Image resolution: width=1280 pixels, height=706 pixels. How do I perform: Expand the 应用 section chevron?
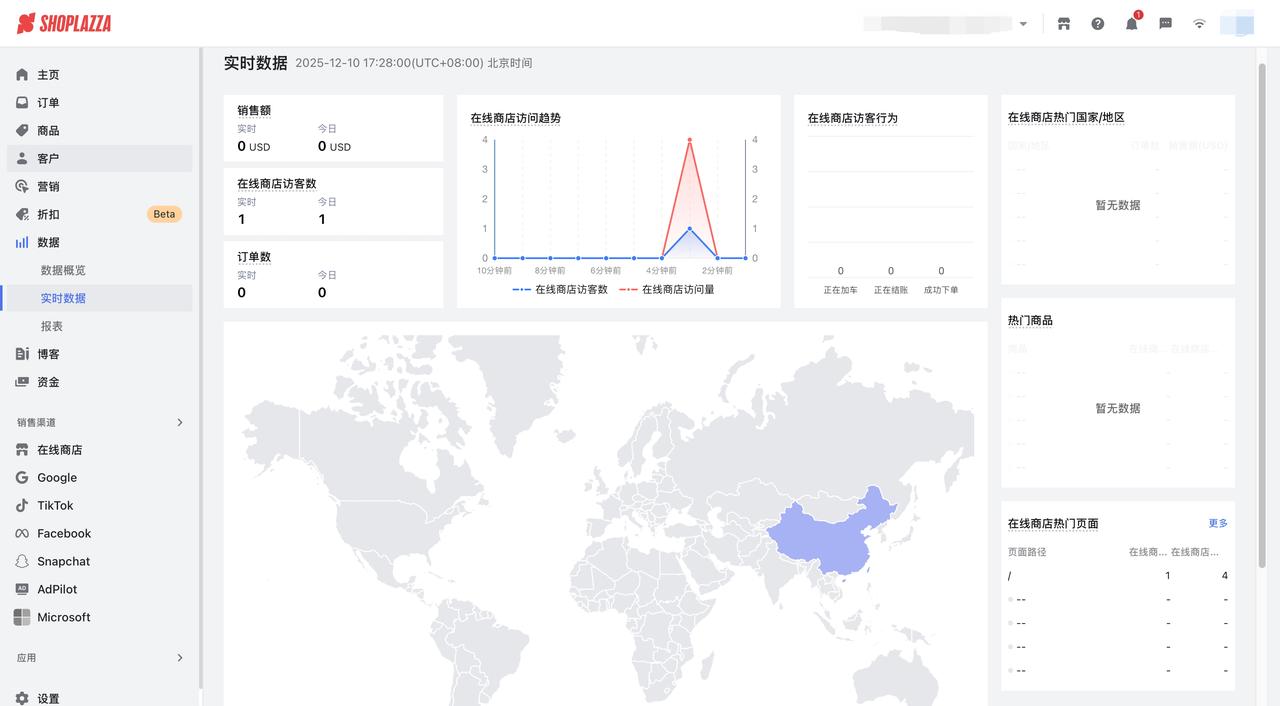click(x=180, y=658)
